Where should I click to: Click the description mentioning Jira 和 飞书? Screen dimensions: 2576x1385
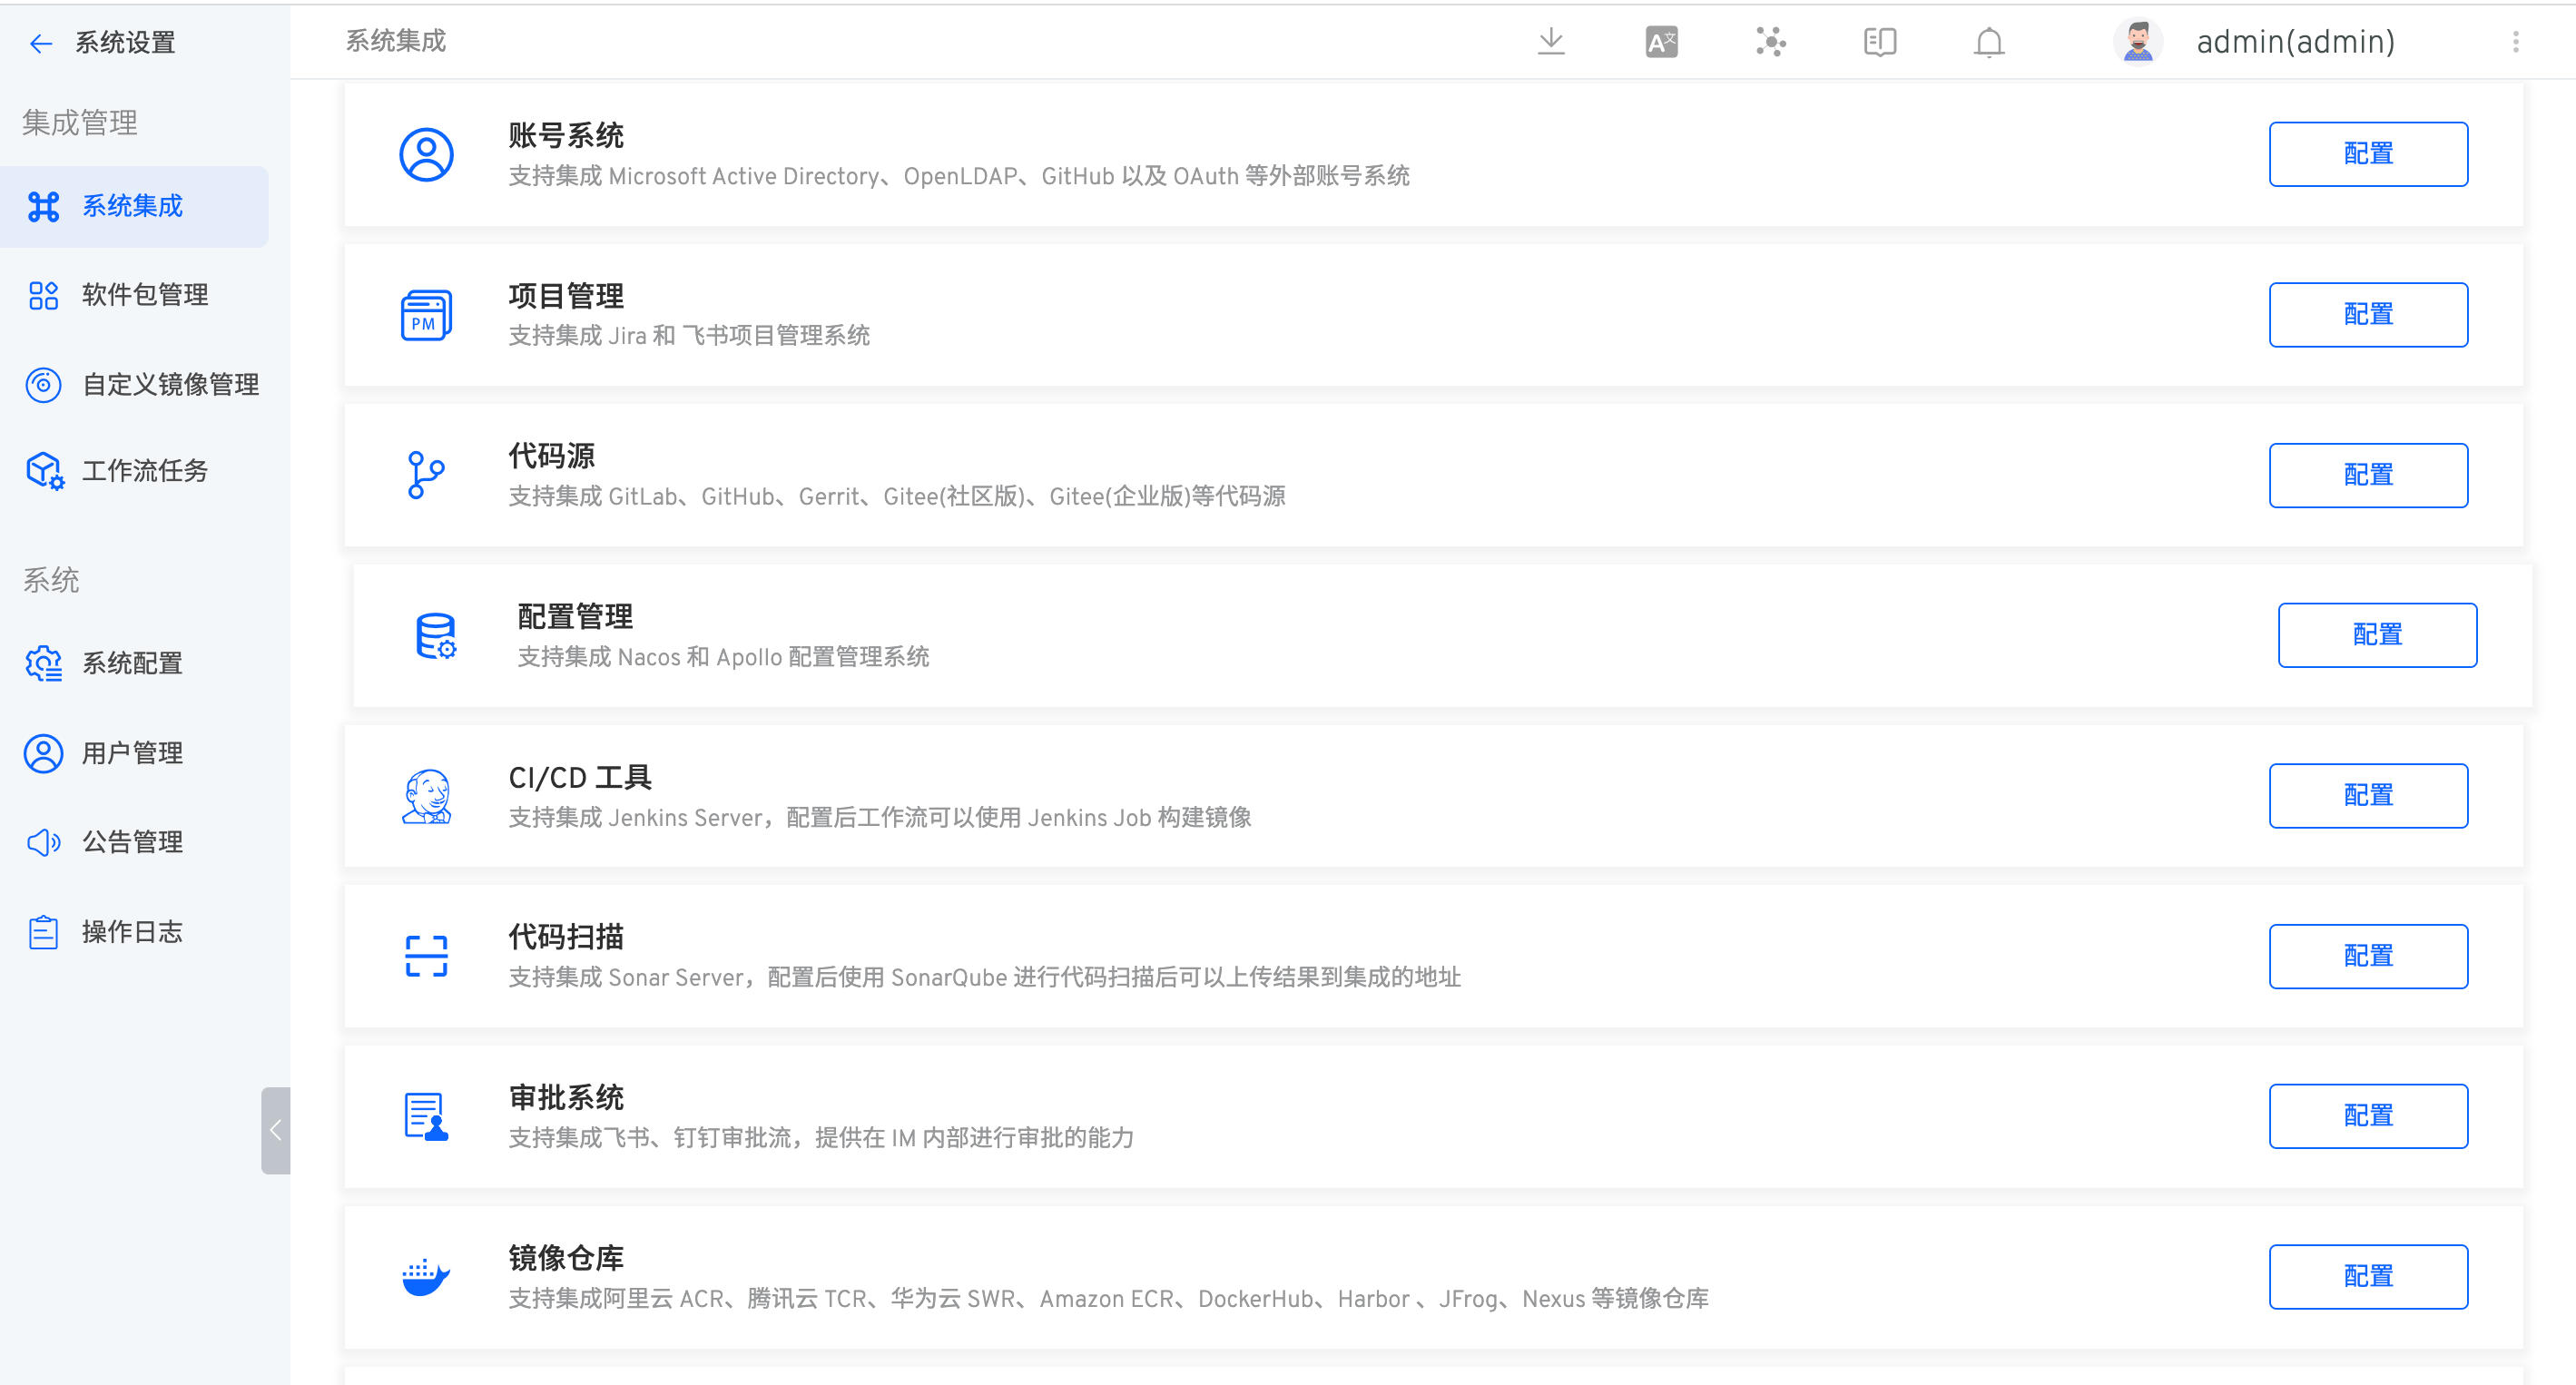pos(689,336)
